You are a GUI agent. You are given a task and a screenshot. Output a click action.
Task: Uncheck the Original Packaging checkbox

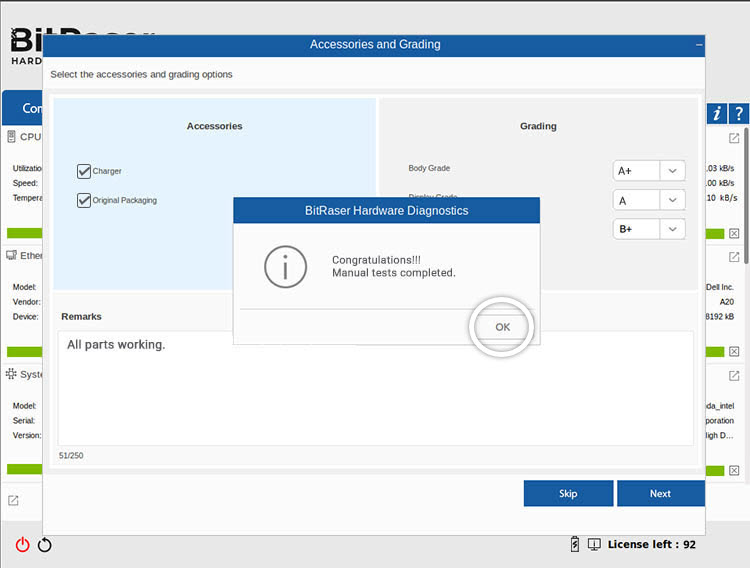pyautogui.click(x=84, y=200)
